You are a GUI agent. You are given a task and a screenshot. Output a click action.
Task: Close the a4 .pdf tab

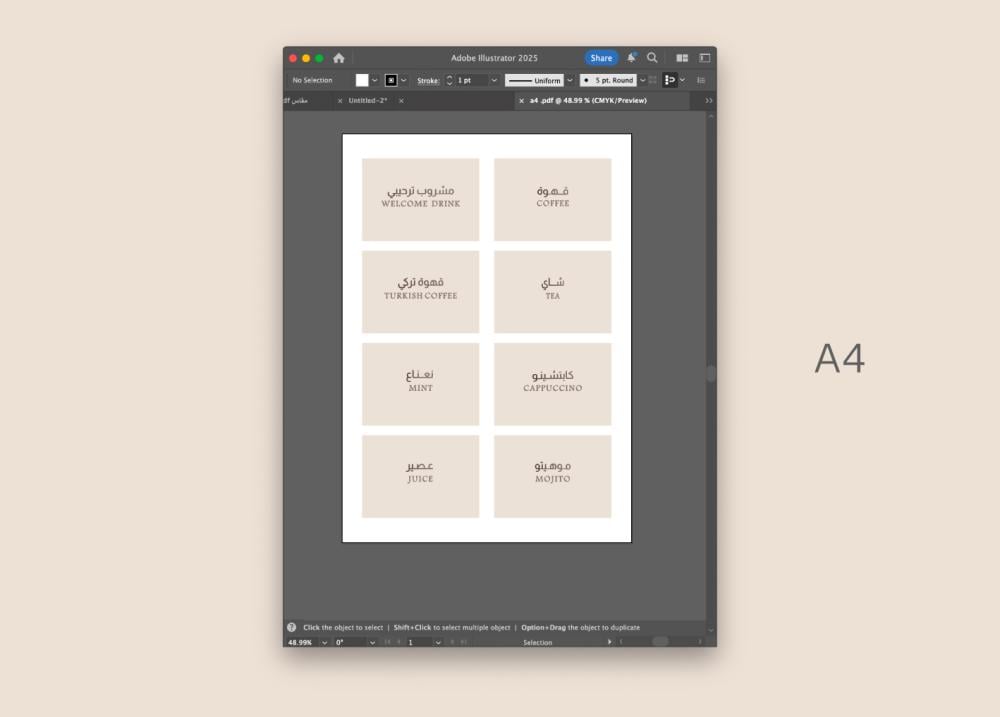[521, 101]
